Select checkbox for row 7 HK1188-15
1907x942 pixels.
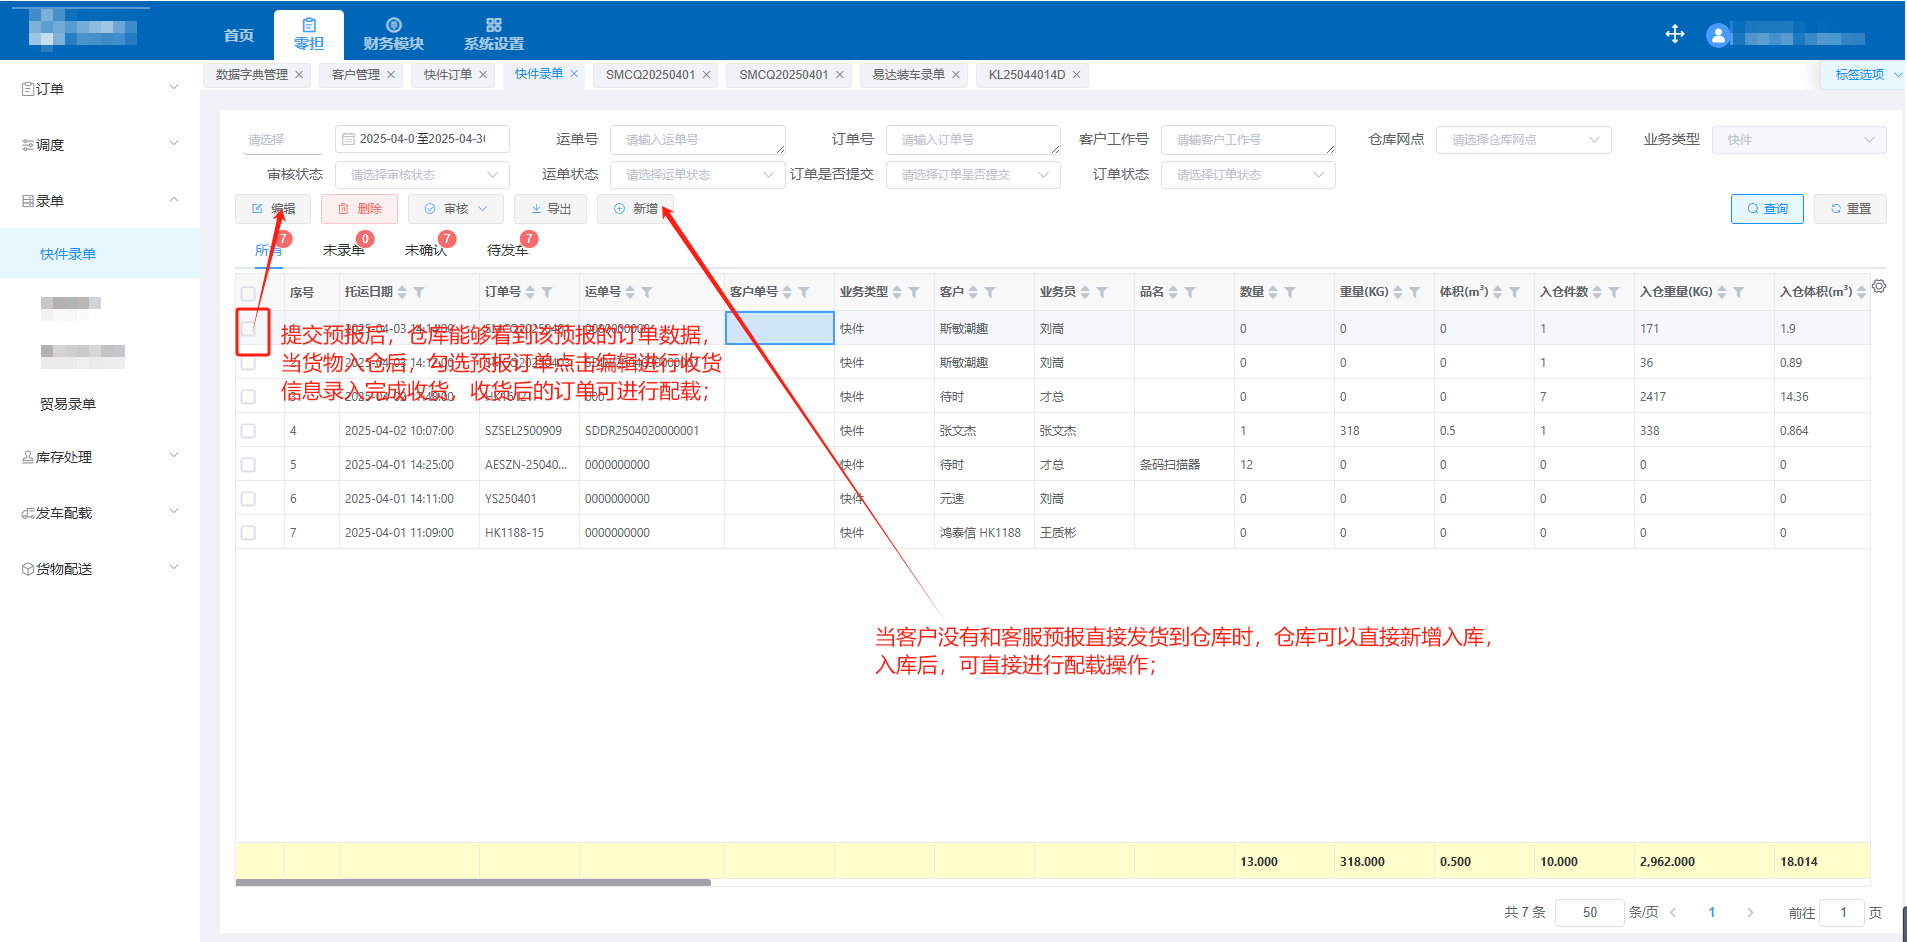coord(248,533)
